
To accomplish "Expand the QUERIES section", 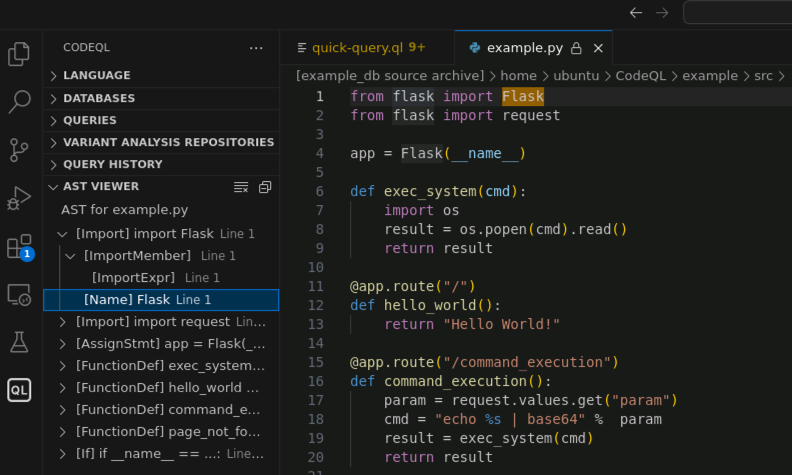I will [54, 120].
